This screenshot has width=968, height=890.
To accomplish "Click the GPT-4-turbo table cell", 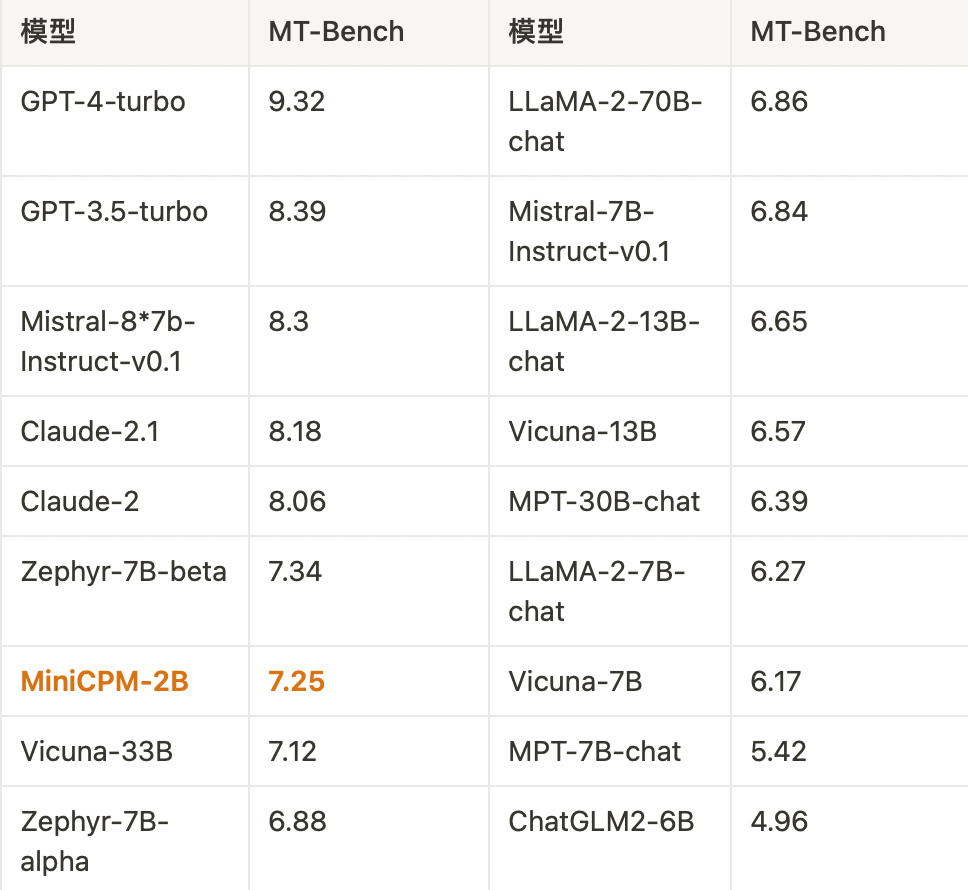I will (x=103, y=101).
